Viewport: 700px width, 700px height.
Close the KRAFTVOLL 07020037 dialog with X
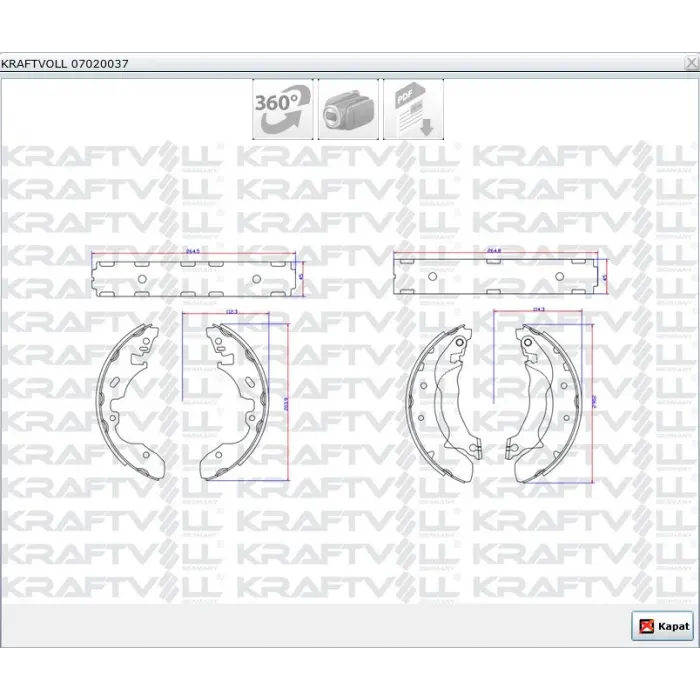(691, 63)
